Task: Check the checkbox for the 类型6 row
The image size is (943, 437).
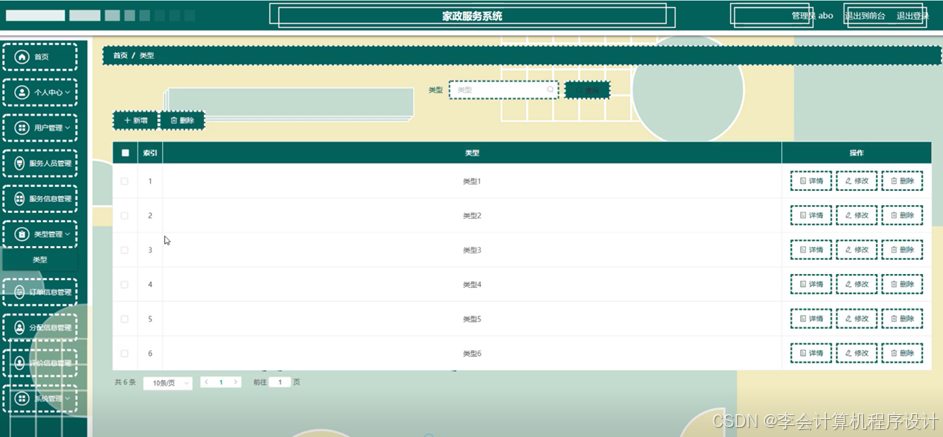Action: pos(124,353)
